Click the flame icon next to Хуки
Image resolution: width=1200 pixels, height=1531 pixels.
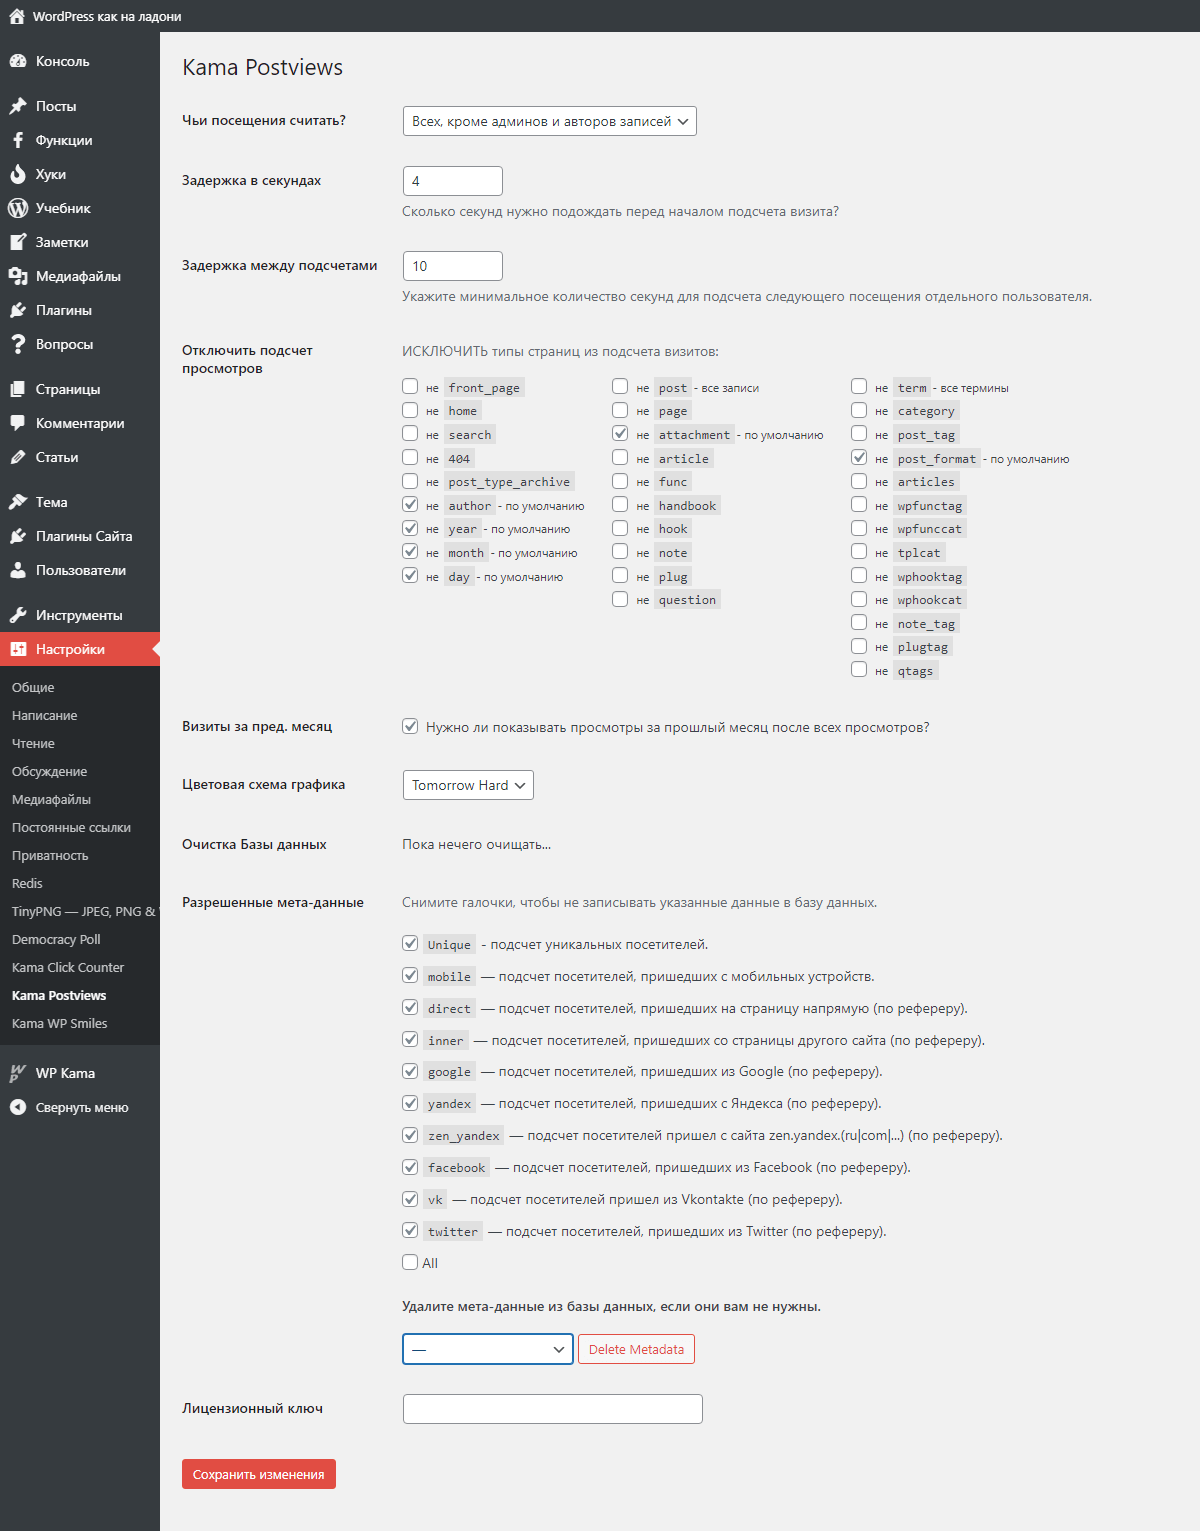(18, 174)
